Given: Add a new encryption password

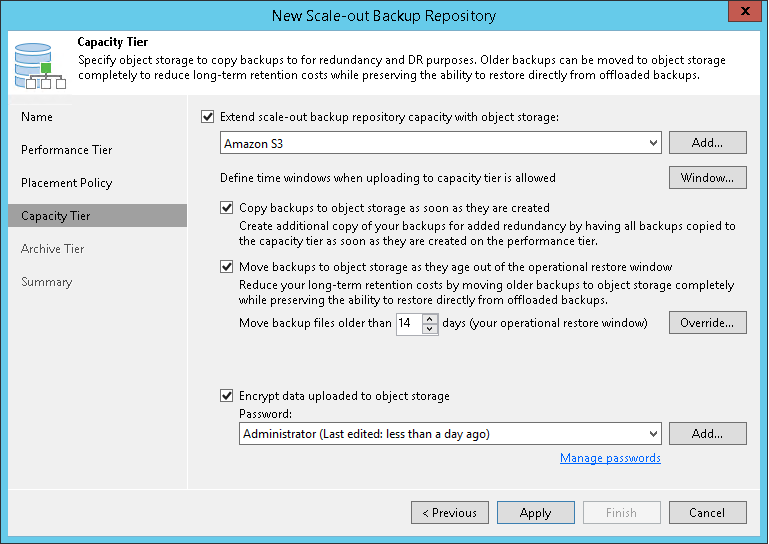Looking at the screenshot, I should [x=707, y=433].
